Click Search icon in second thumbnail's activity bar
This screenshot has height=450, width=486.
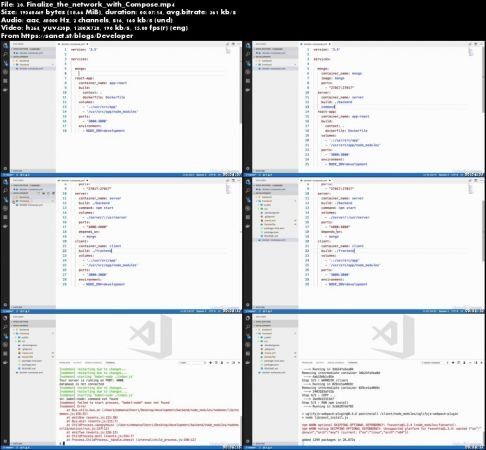point(248,54)
